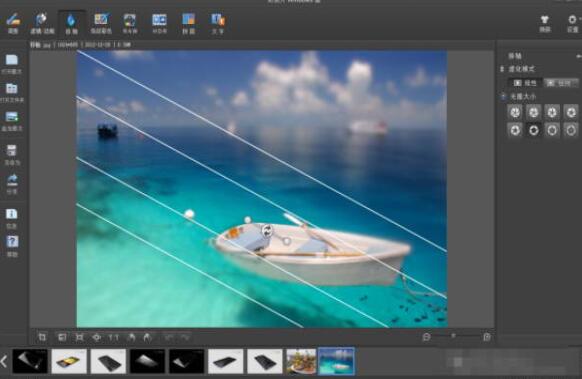Viewport: 582px width, 379px height.
Task: Choose the third aperture in the top row
Action: [552, 111]
